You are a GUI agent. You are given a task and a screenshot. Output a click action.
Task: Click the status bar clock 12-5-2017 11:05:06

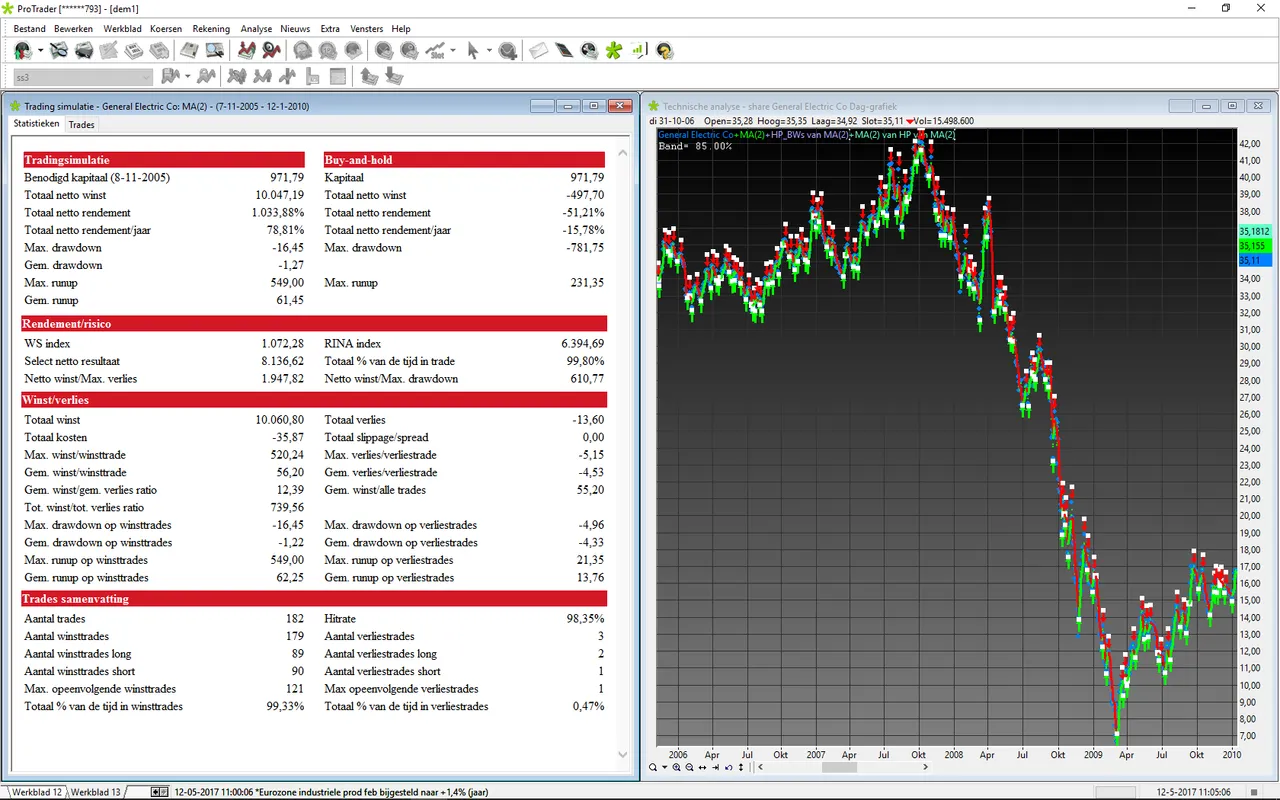tap(1196, 792)
